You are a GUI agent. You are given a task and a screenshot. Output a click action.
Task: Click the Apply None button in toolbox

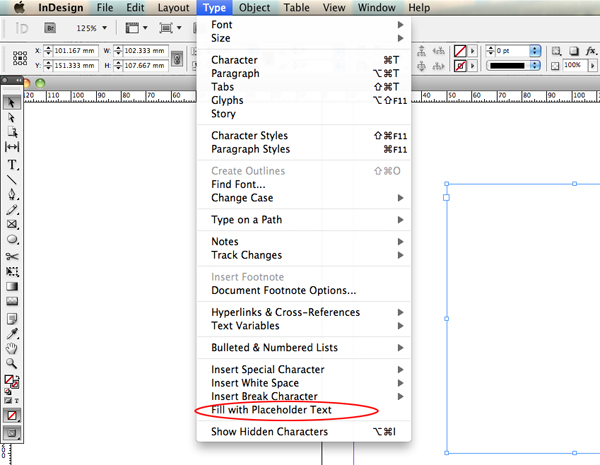(x=12, y=416)
